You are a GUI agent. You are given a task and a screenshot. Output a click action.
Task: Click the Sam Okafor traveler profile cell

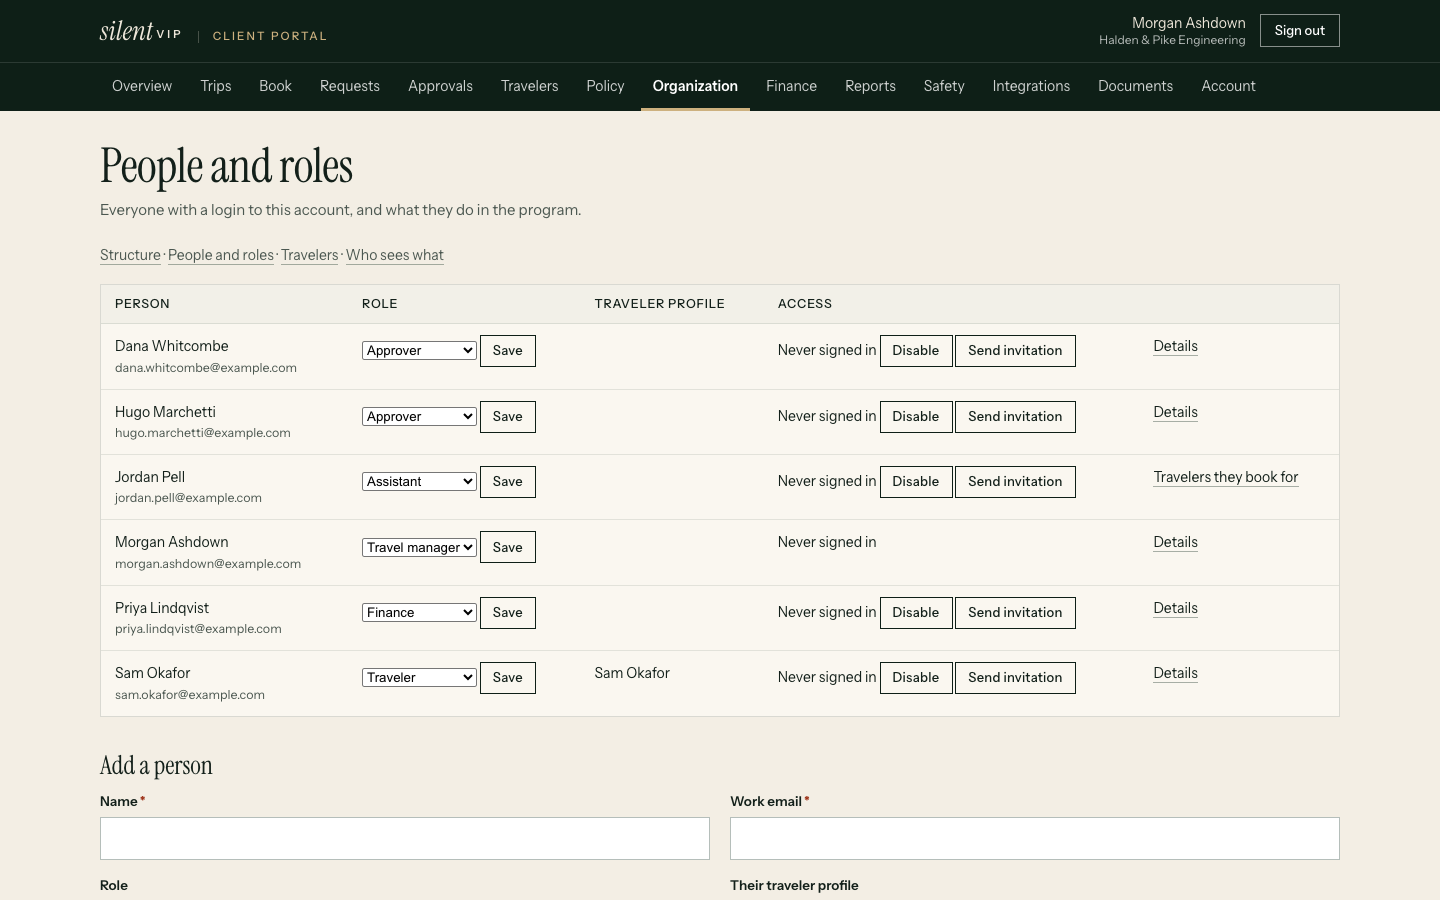coord(632,673)
